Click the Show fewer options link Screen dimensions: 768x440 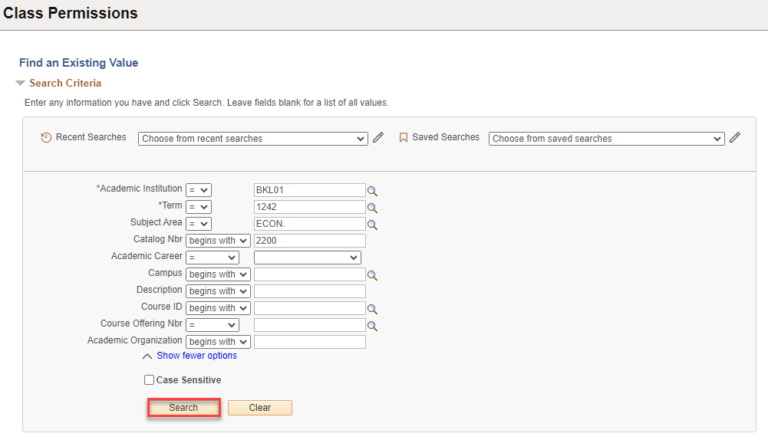click(x=196, y=355)
